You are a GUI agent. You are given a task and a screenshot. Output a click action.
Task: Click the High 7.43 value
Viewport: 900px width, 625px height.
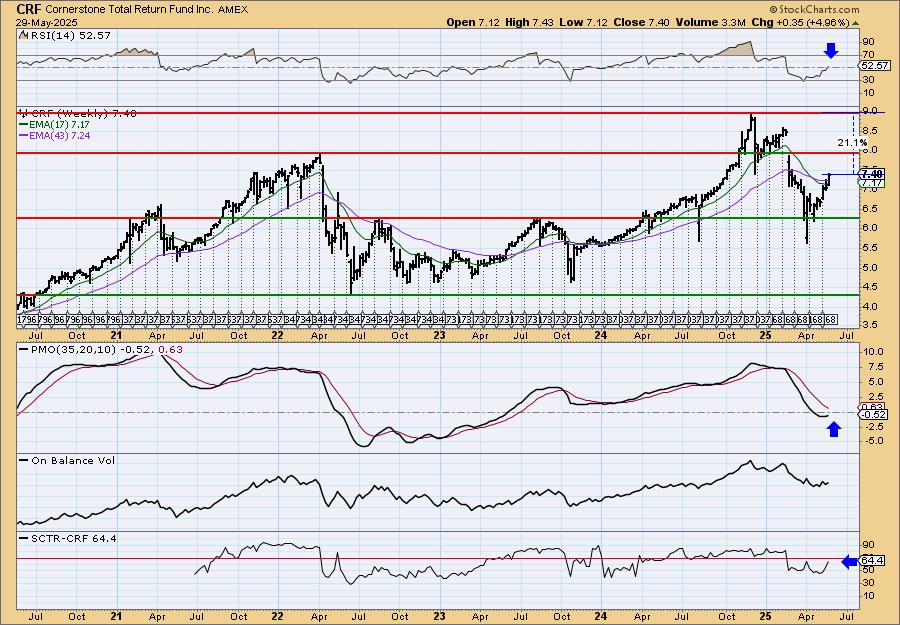point(527,22)
